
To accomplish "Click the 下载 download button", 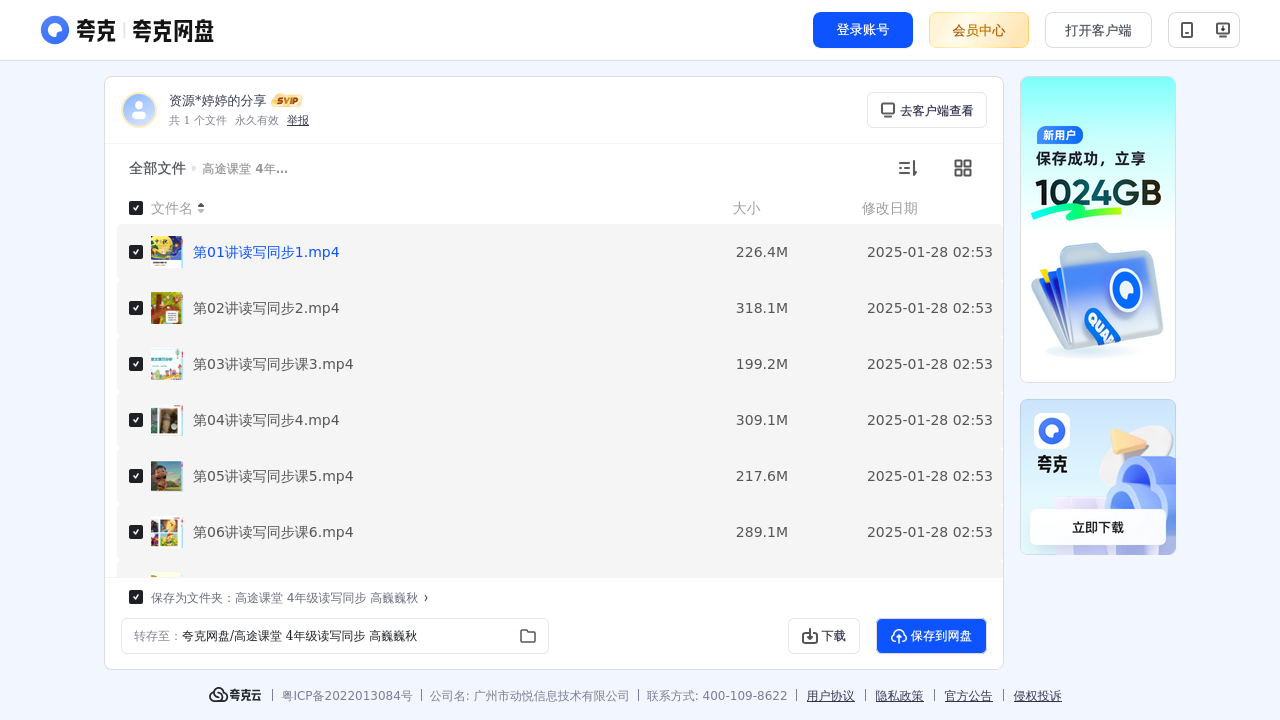I will pyautogui.click(x=824, y=636).
